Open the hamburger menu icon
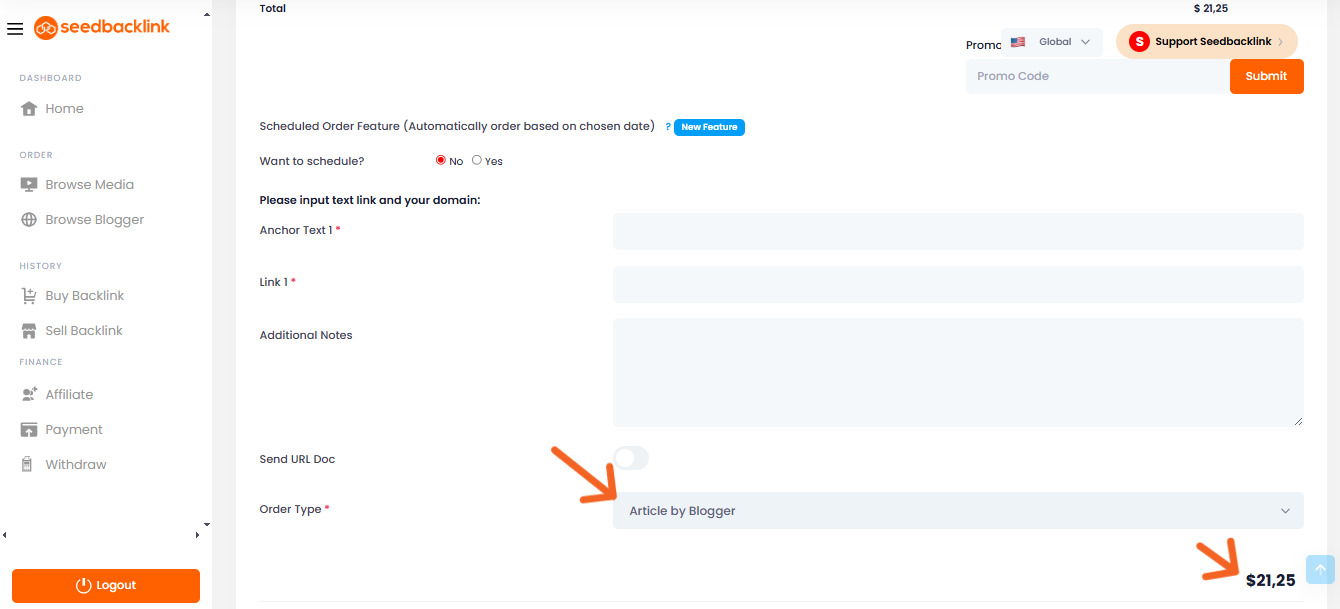Screen dimensions: 1340x609 (14, 29)
